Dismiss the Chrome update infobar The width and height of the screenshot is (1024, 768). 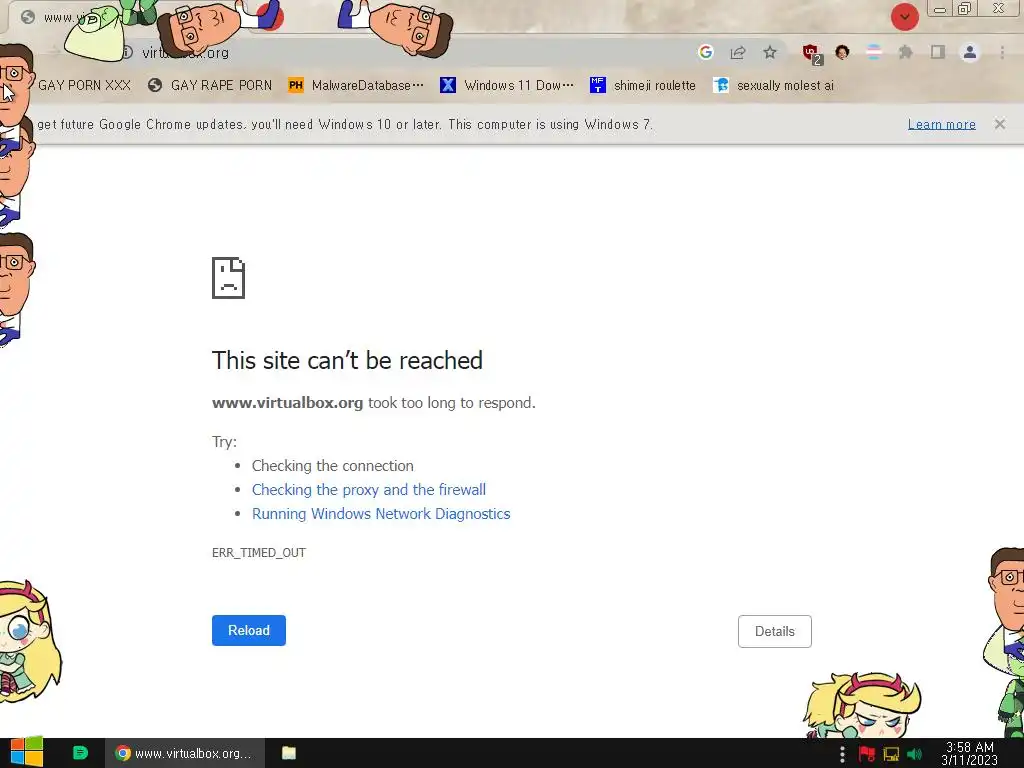(999, 123)
